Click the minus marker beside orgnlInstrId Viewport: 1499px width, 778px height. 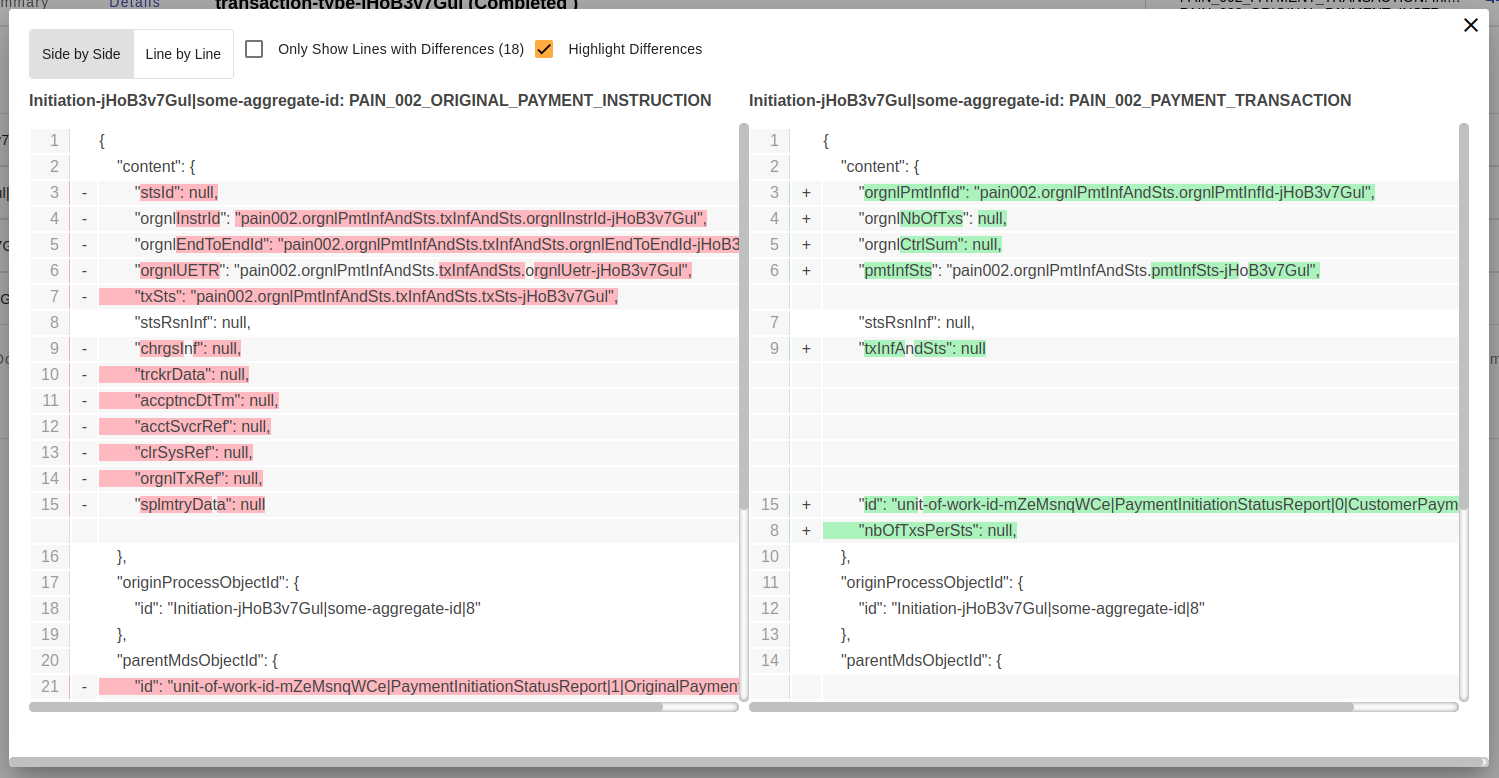[x=84, y=218]
